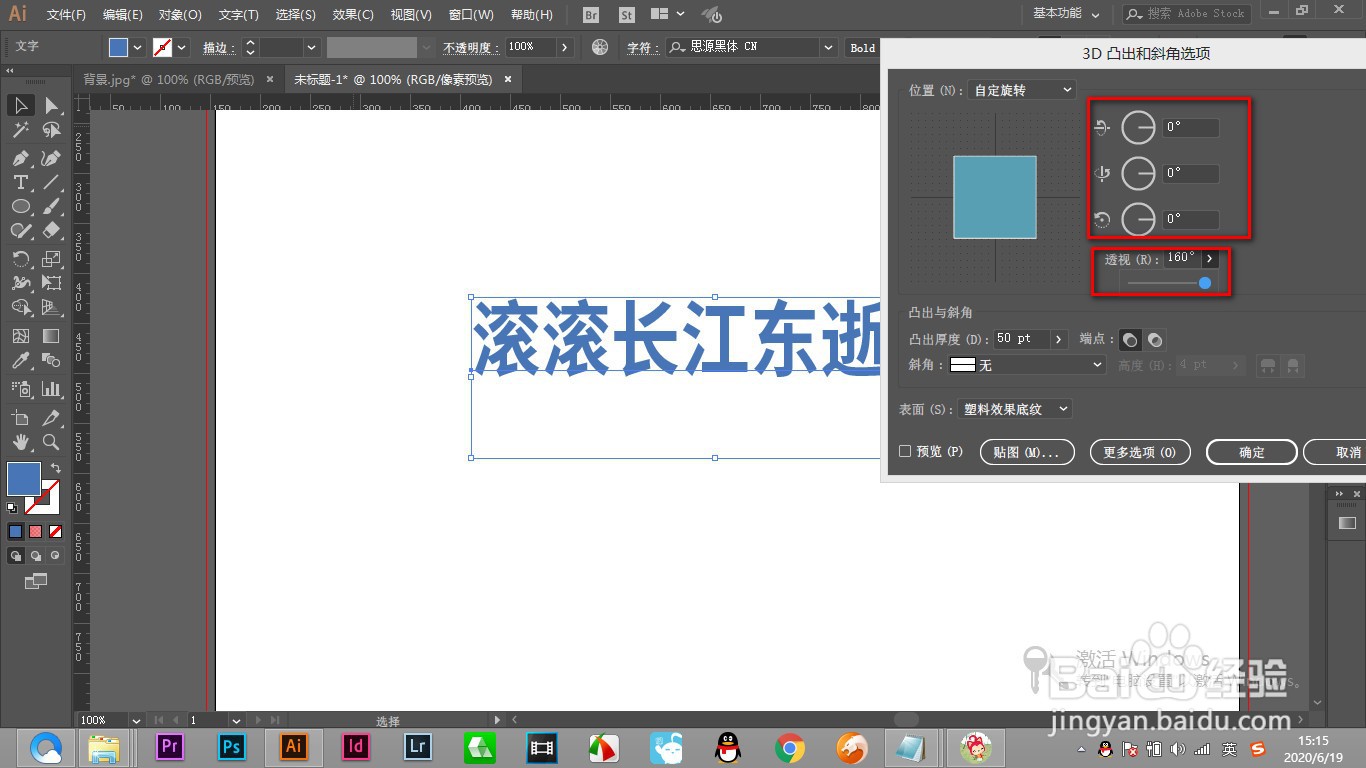Open Bridge via the Br icon
Screen dimensions: 1366x768
point(591,14)
